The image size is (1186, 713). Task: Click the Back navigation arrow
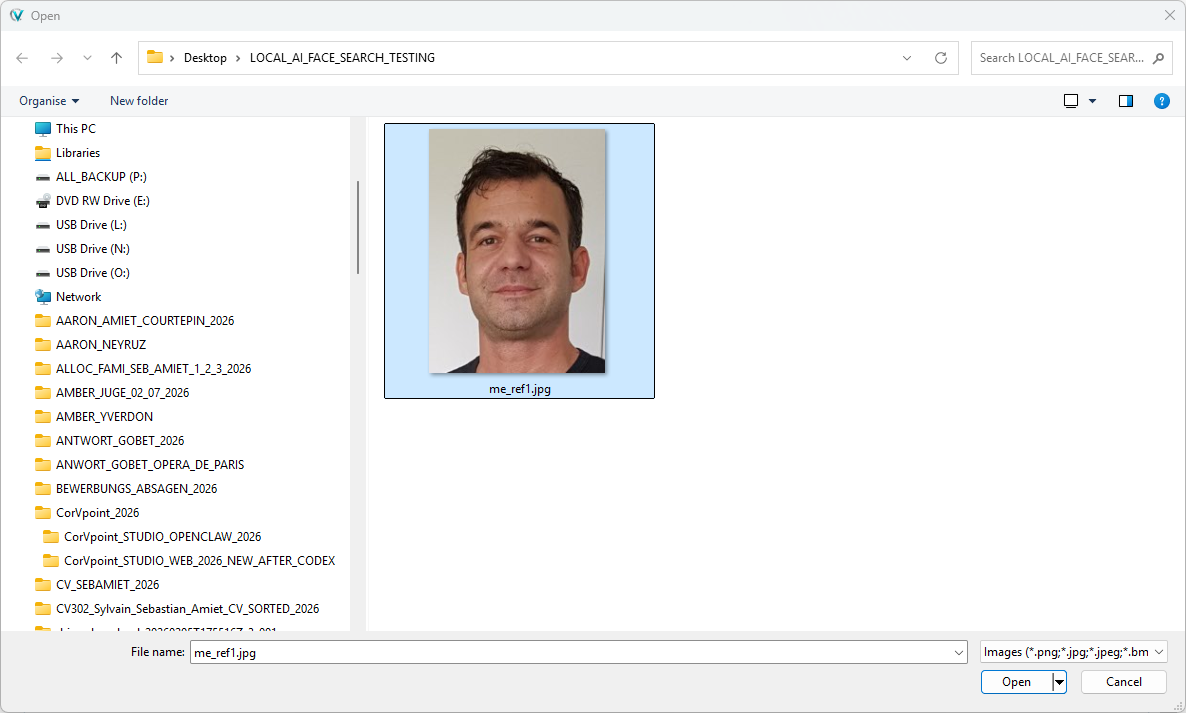tap(22, 57)
